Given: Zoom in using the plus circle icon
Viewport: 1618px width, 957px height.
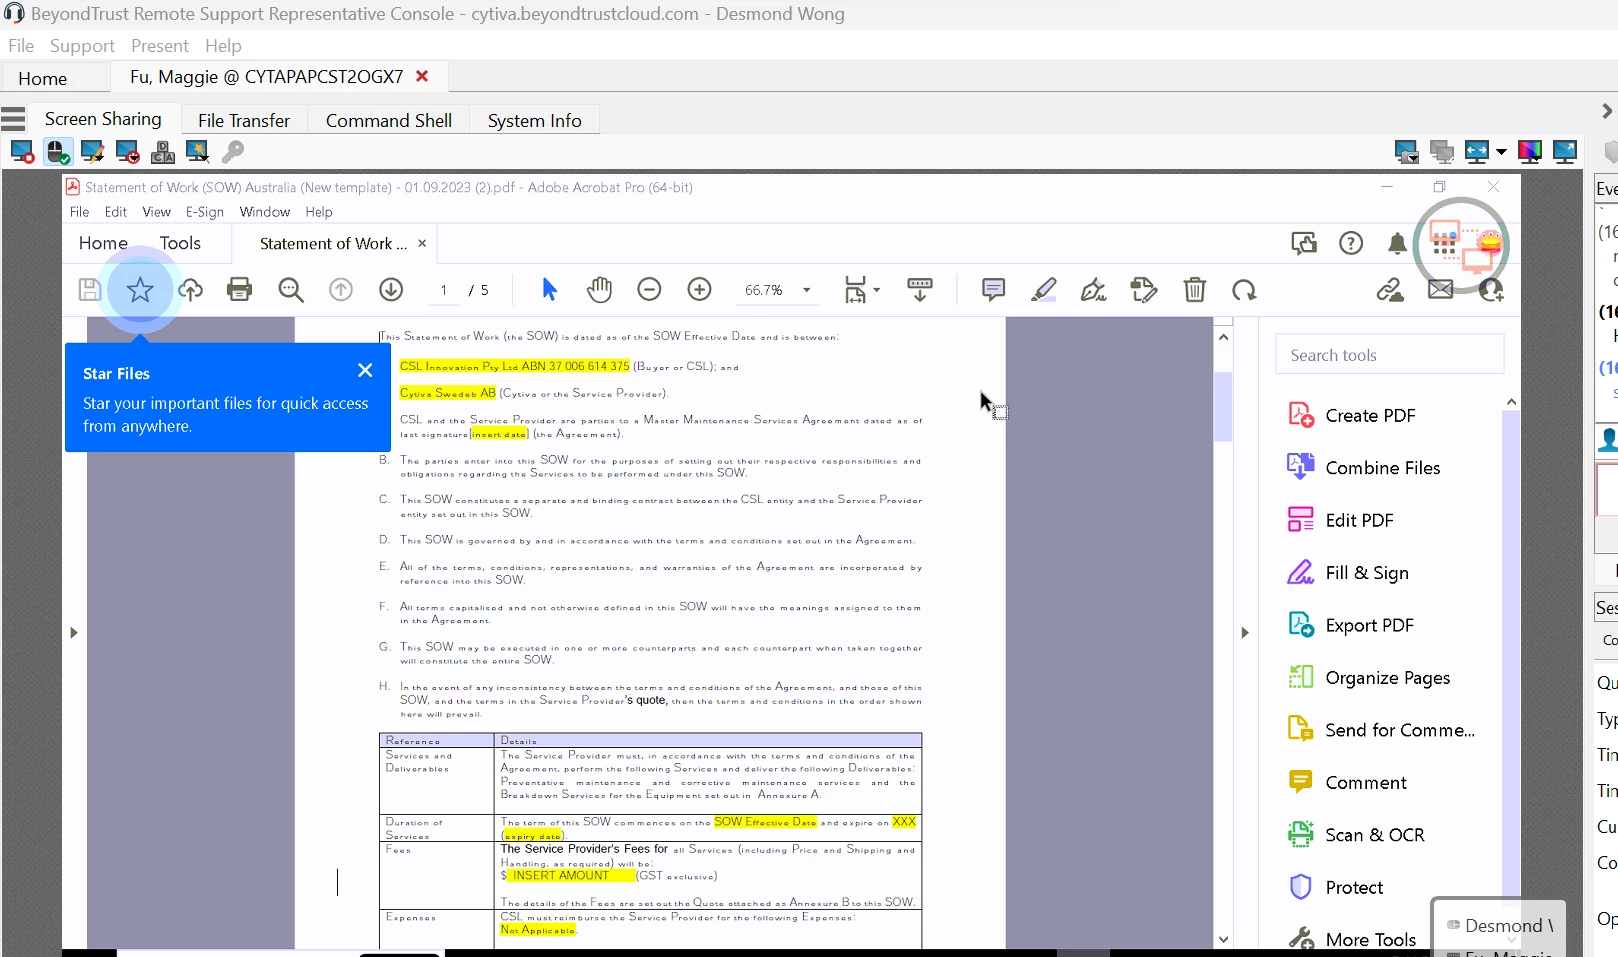Looking at the screenshot, I should (x=700, y=290).
